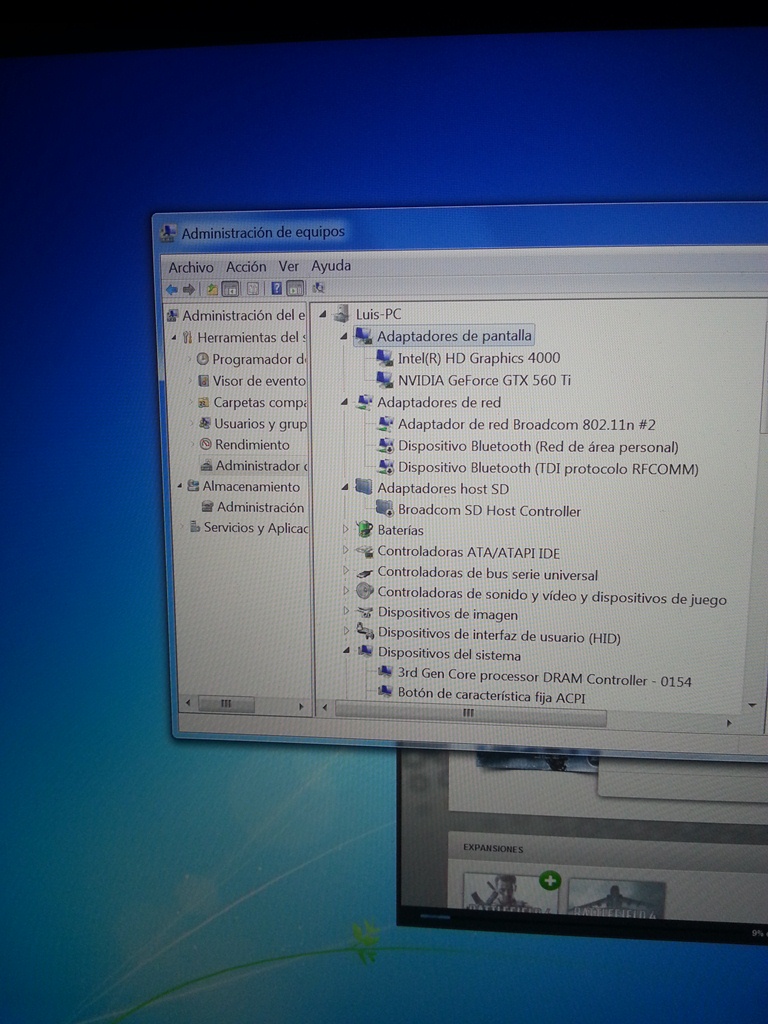Collapse the Luis-PC root node
The width and height of the screenshot is (768, 1024).
click(x=323, y=315)
